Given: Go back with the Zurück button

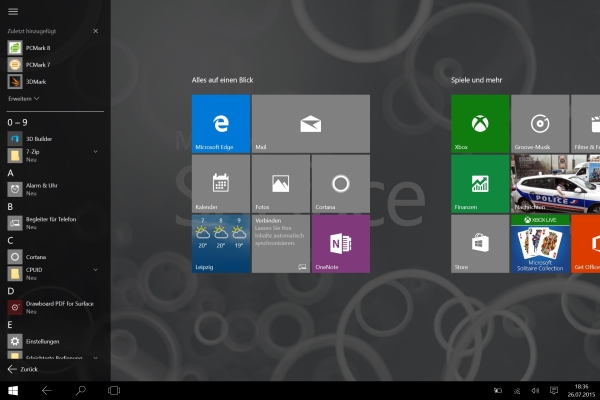Looking at the screenshot, I should (x=23, y=369).
